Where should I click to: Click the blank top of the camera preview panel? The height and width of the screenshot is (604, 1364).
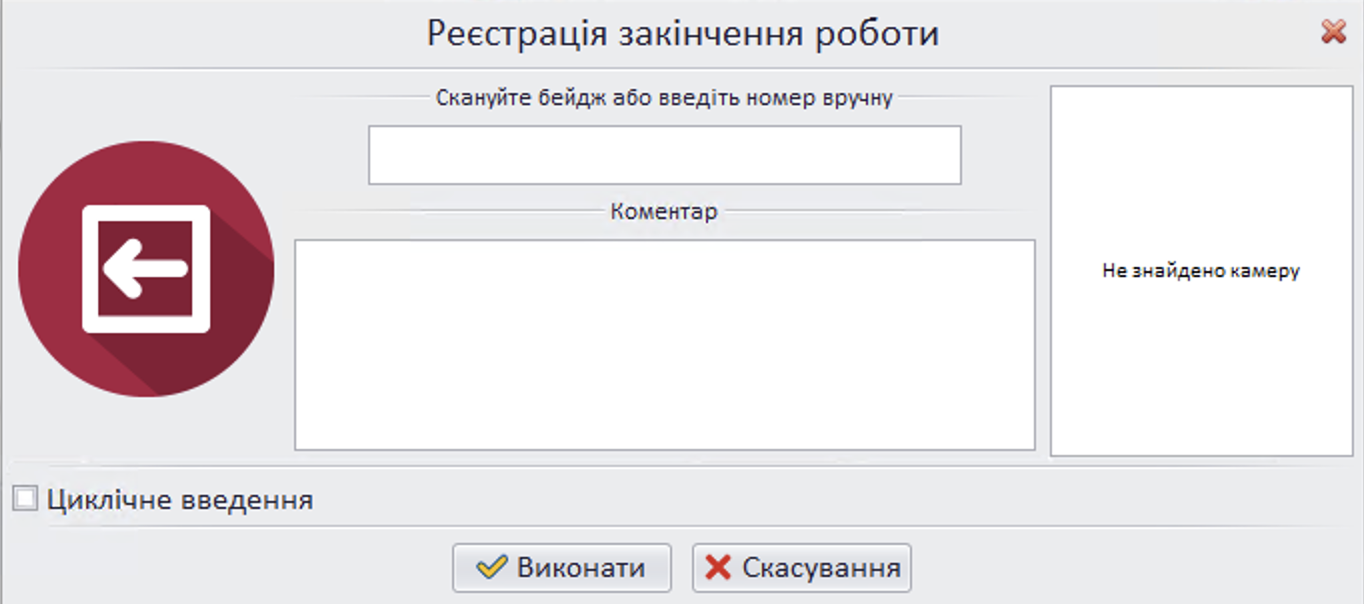point(1200,140)
